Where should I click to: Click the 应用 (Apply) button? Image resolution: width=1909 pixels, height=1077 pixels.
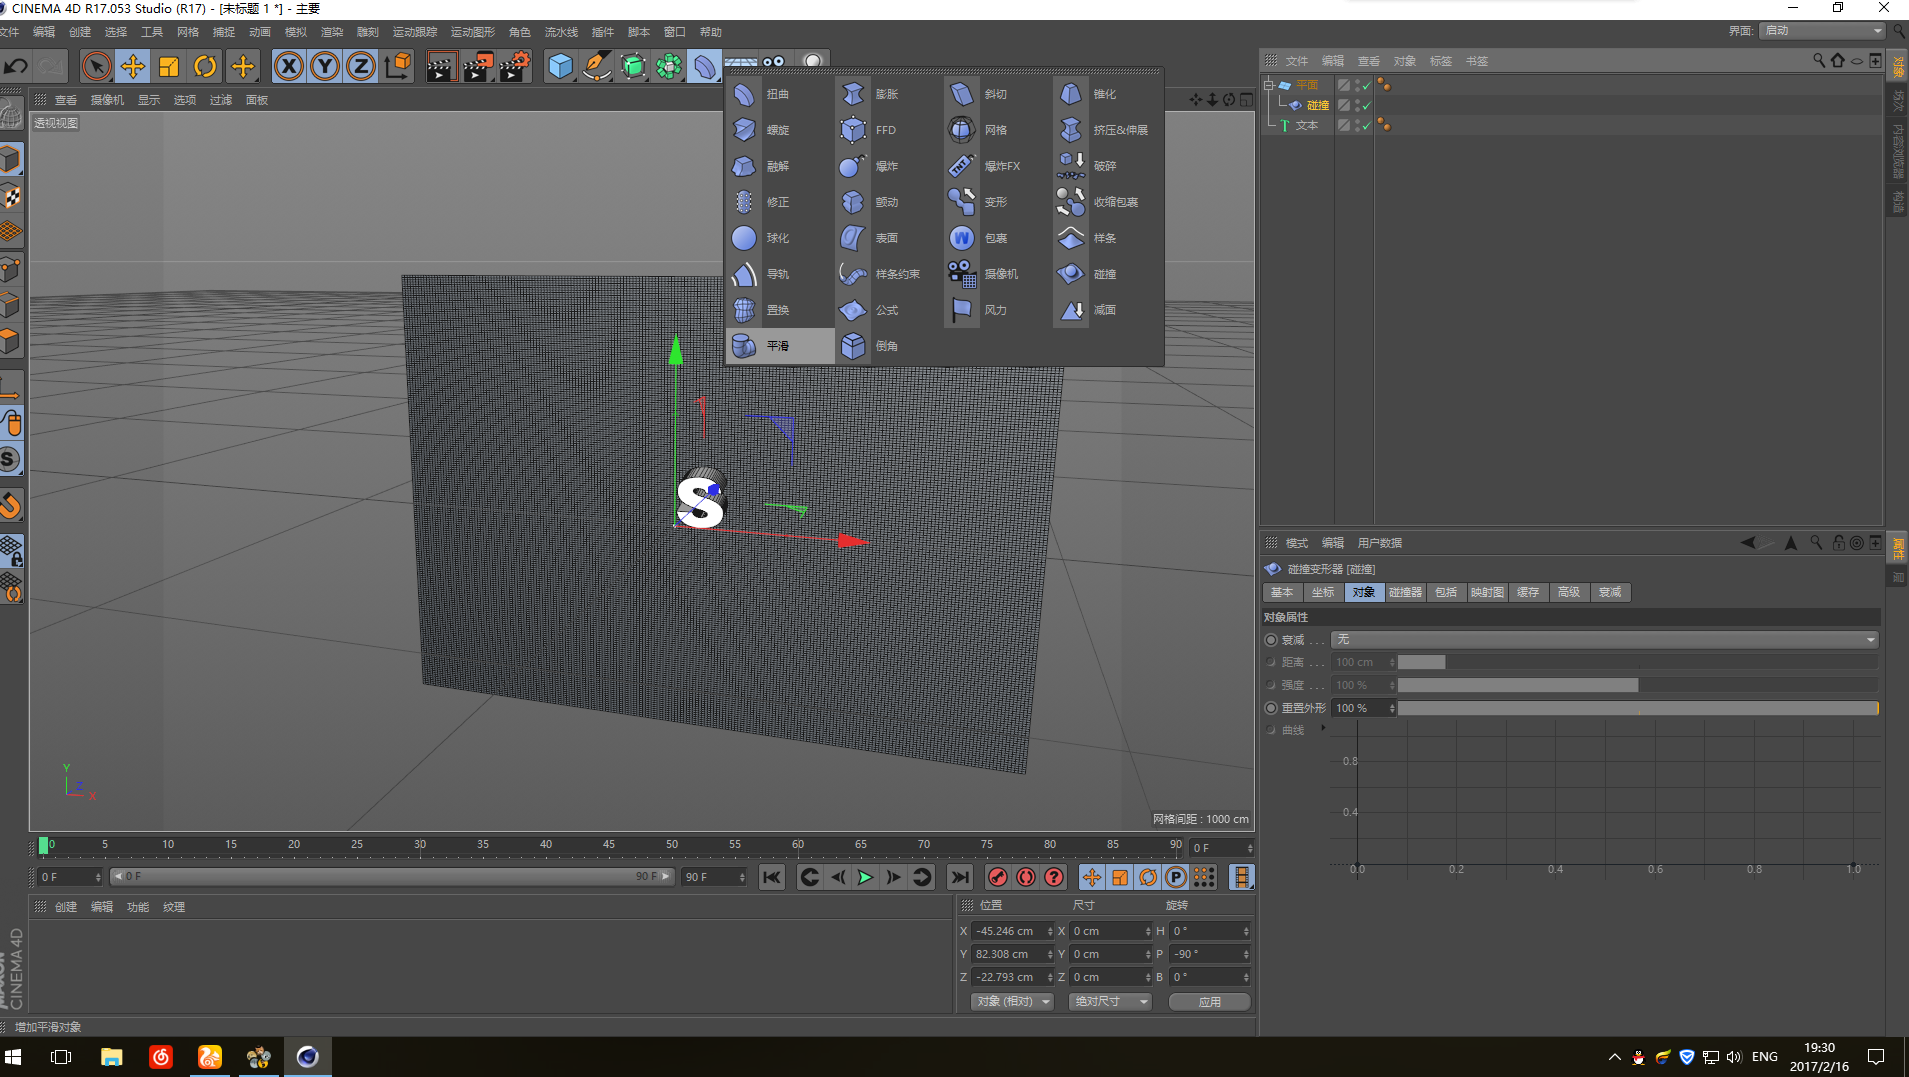pyautogui.click(x=1210, y=1001)
